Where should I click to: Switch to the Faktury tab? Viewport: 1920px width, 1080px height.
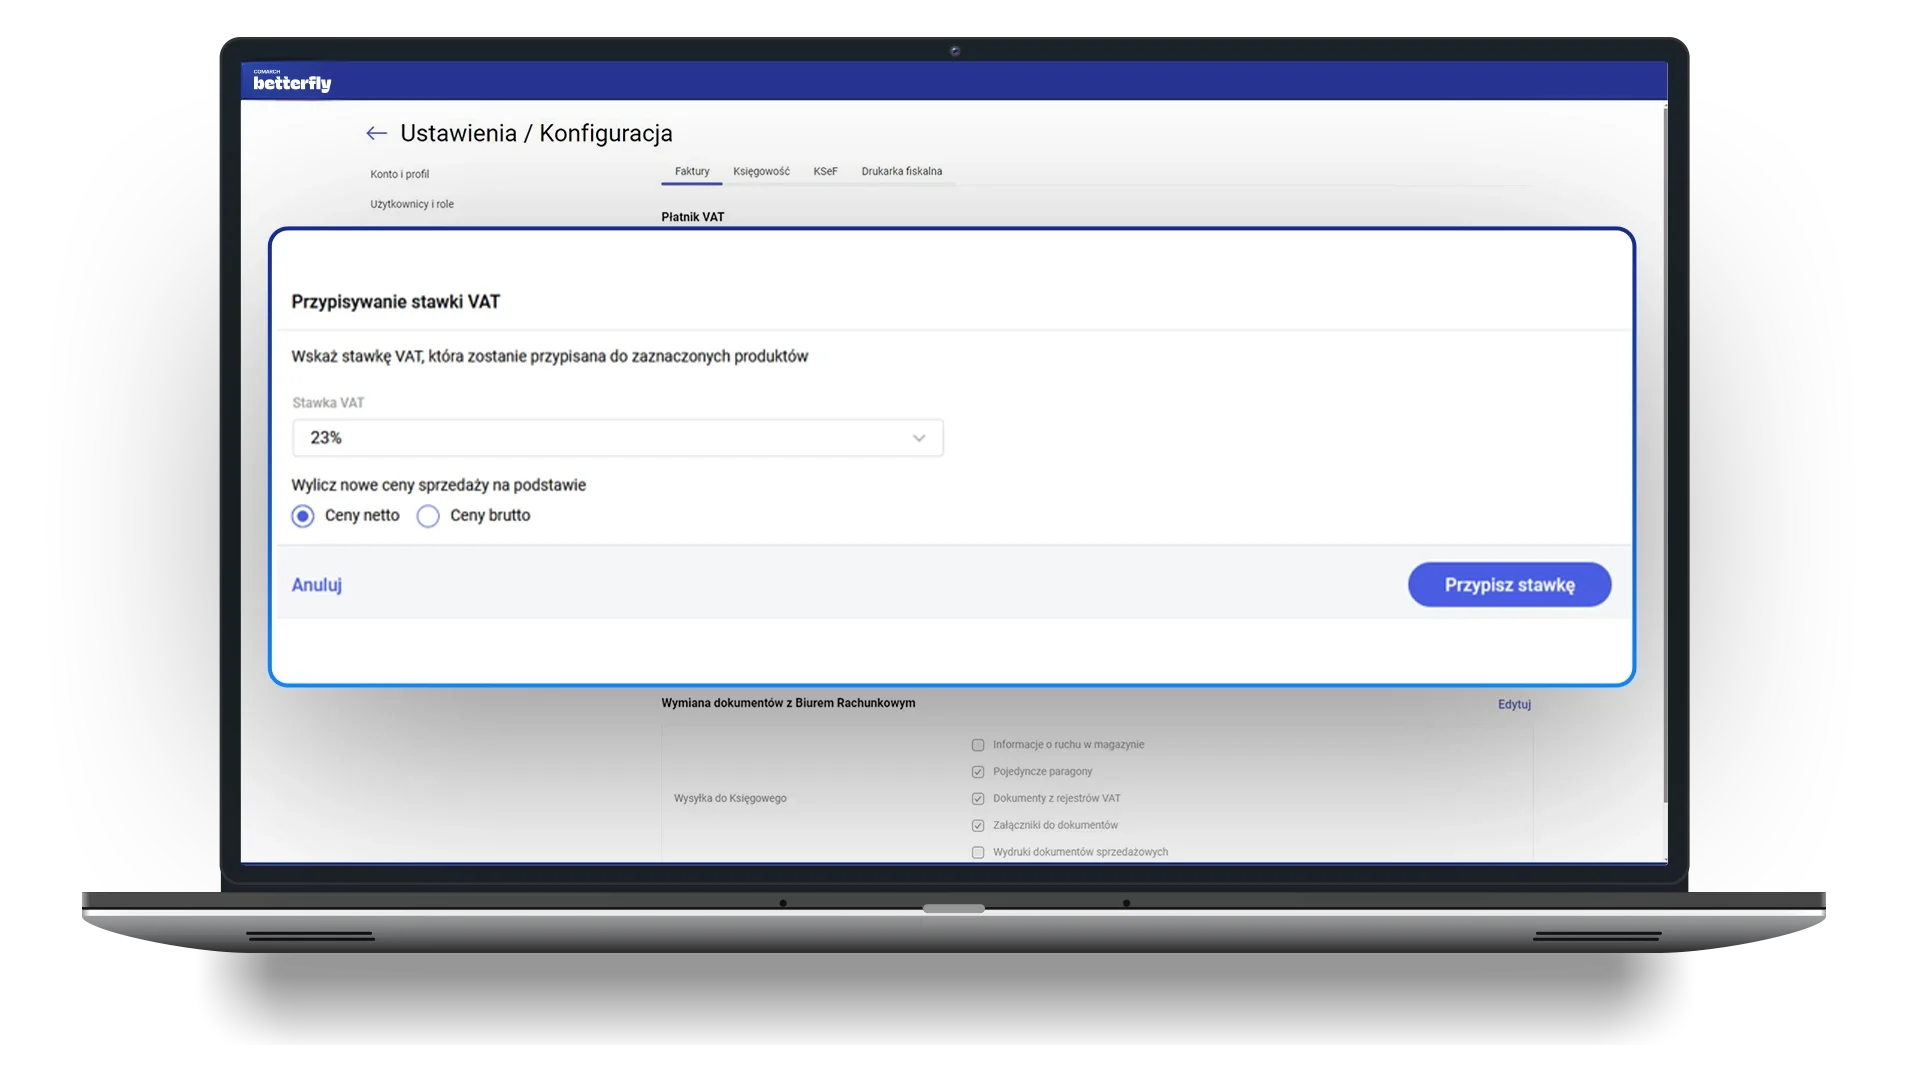click(692, 171)
